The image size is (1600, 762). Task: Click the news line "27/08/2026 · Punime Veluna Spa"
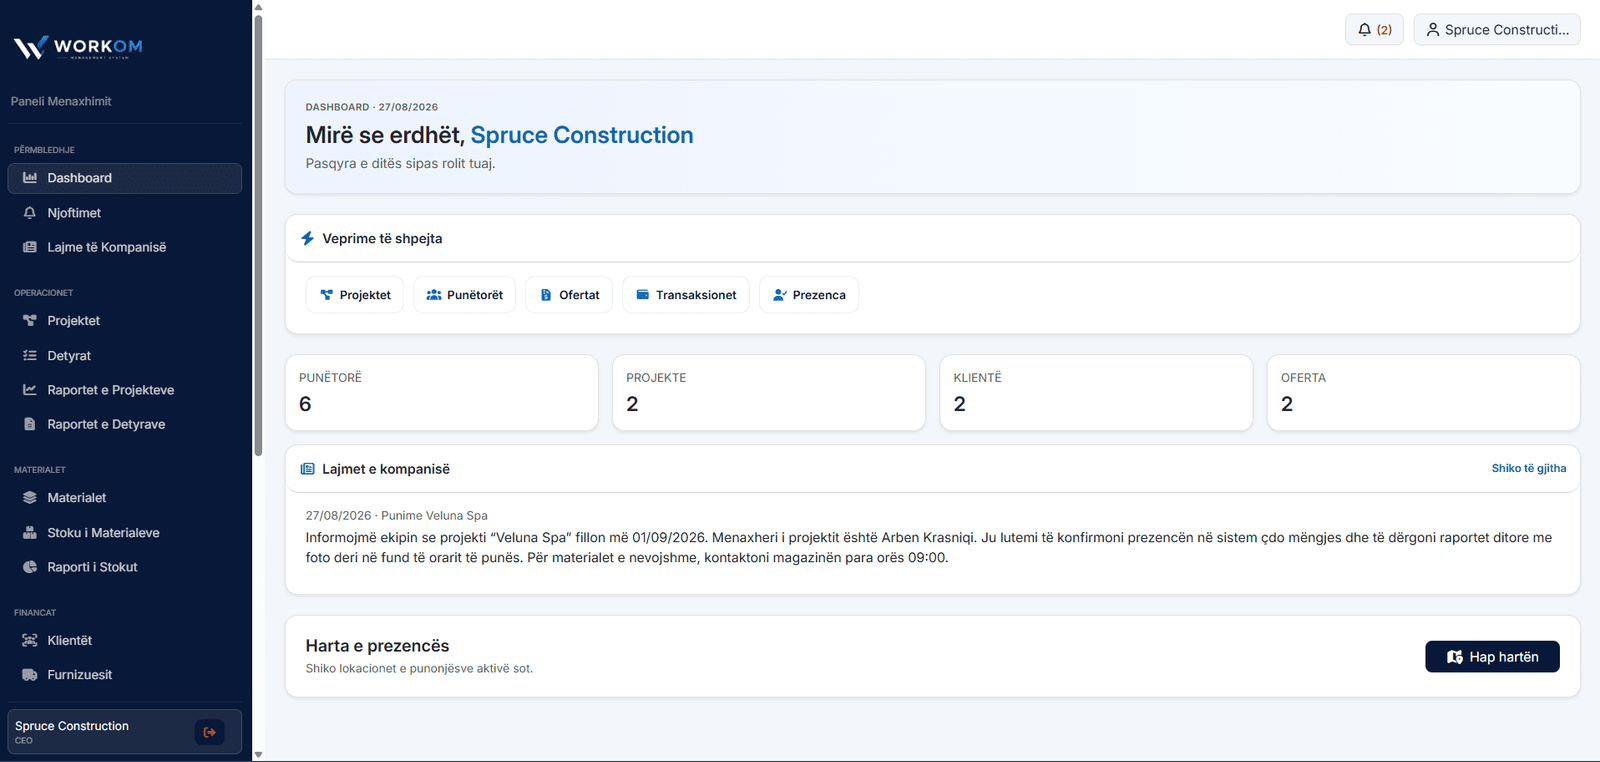click(397, 516)
